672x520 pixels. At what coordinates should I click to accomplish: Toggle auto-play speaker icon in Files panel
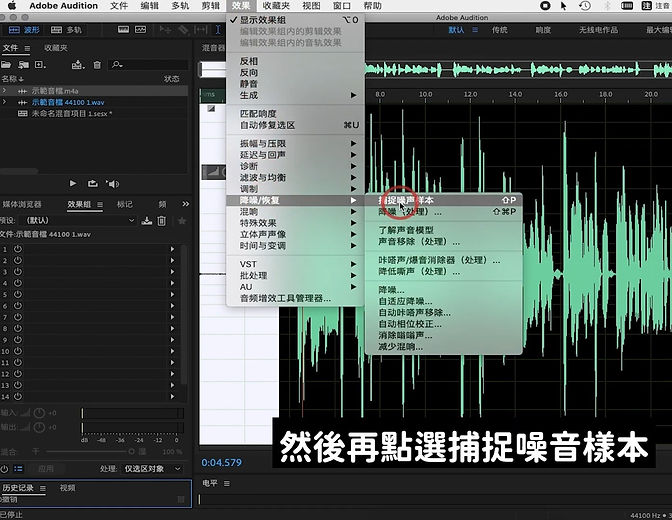point(112,183)
